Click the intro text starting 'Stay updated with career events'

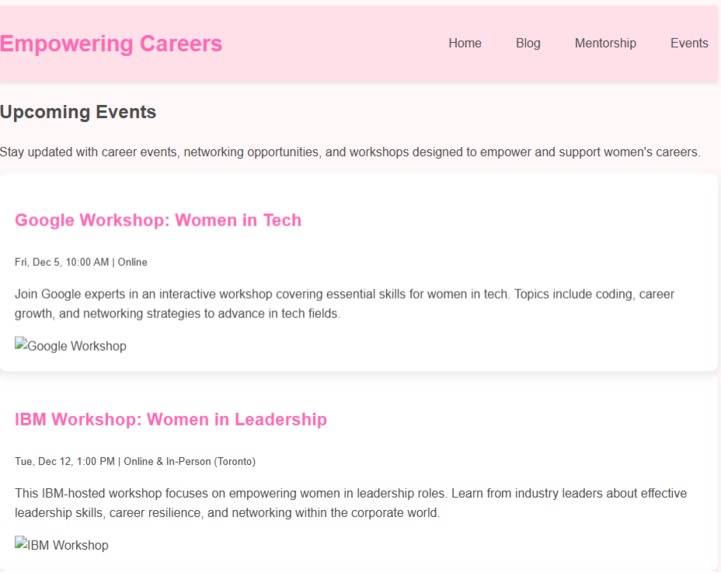(350, 152)
